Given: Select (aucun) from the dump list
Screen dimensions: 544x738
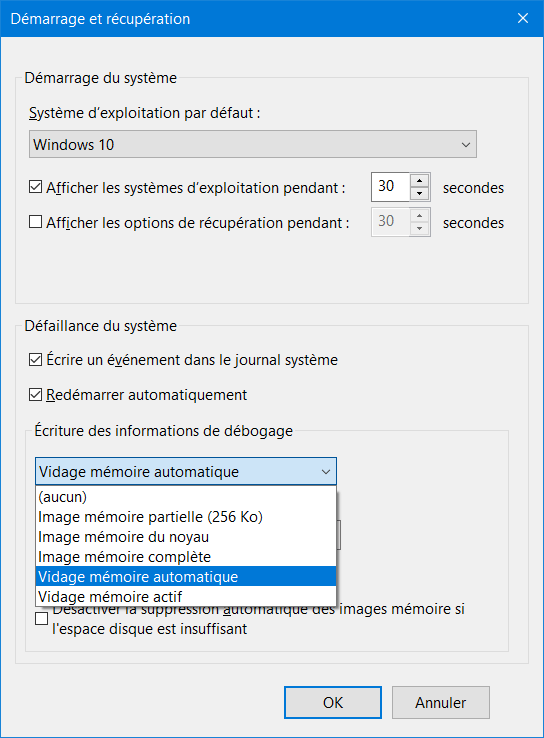Looking at the screenshot, I should [186, 497].
